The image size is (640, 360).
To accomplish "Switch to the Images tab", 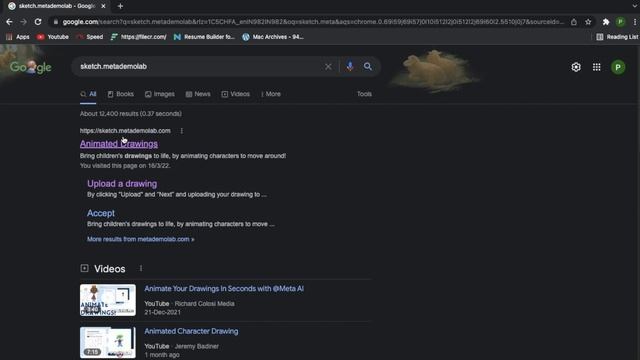I will (x=160, y=94).
